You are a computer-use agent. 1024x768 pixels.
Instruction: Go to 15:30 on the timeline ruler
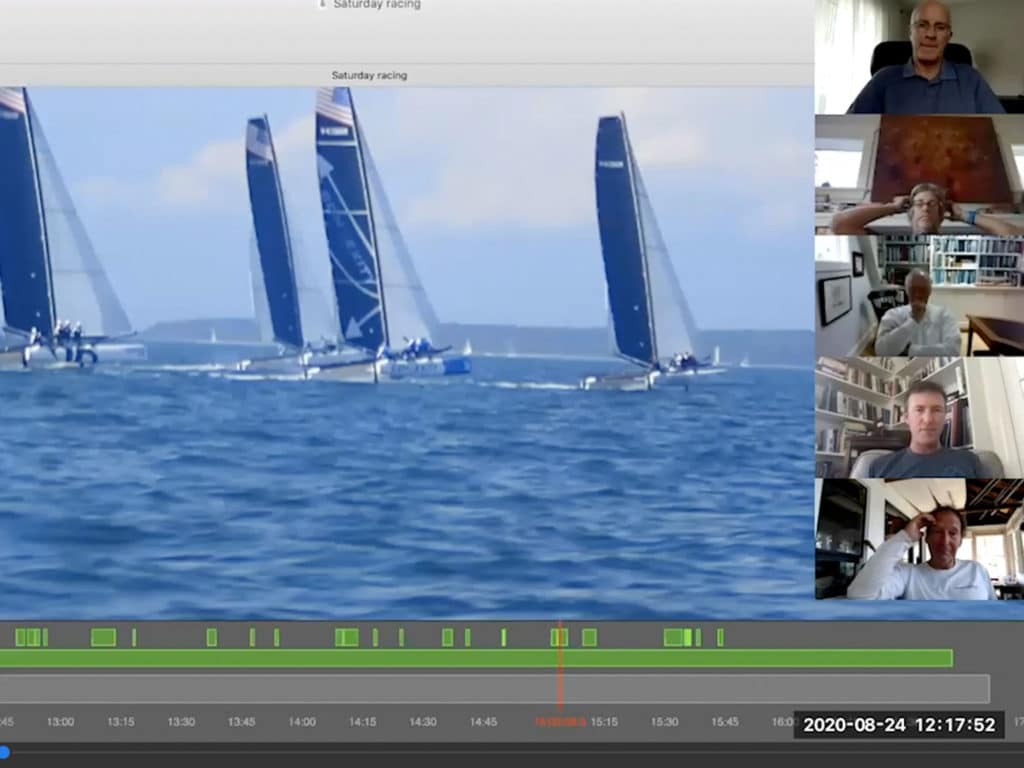[664, 721]
